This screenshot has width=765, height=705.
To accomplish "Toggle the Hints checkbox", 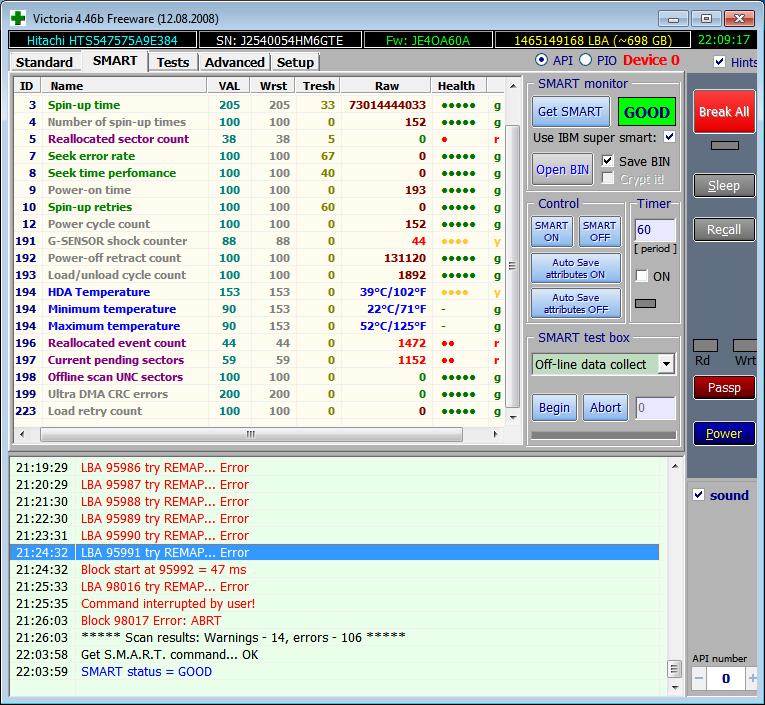I will coord(720,62).
